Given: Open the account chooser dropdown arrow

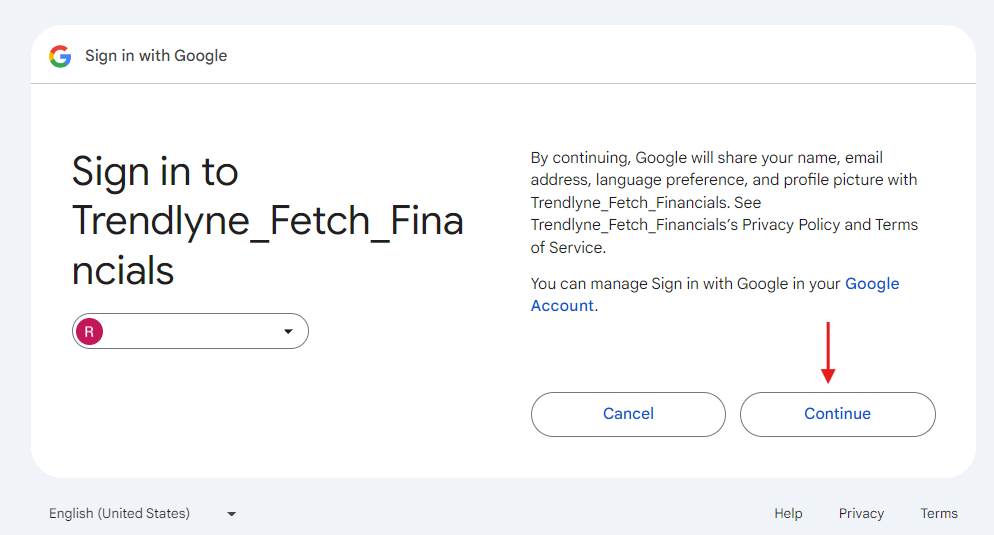Looking at the screenshot, I should pos(288,332).
